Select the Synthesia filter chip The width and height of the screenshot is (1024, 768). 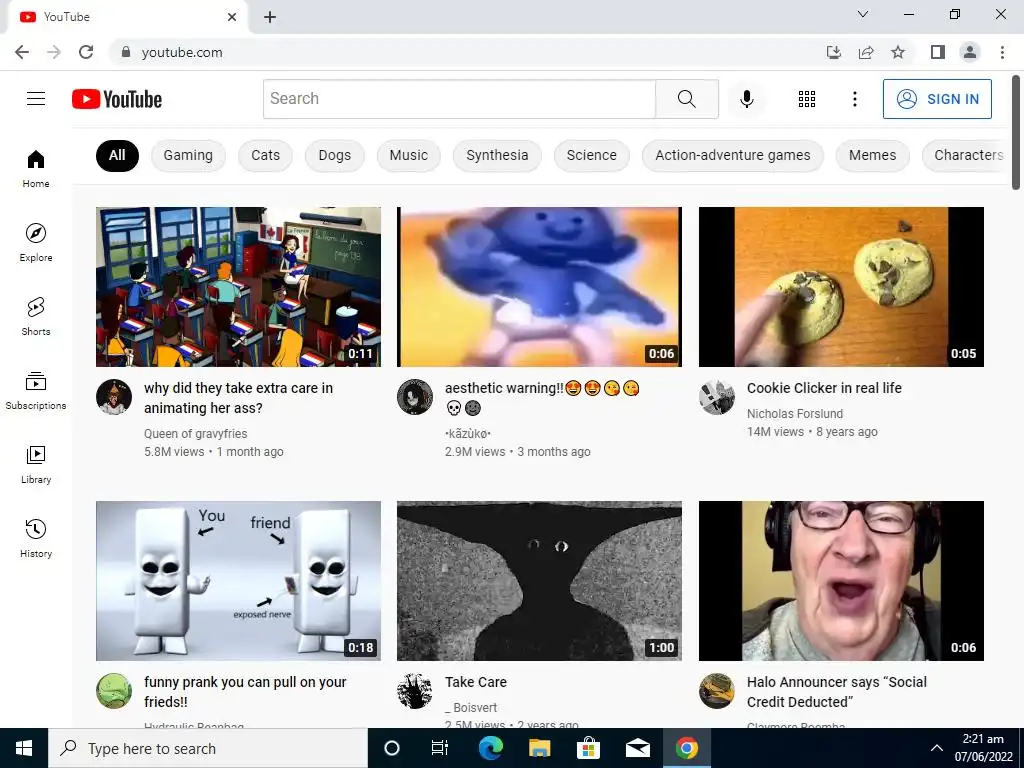[x=497, y=155]
